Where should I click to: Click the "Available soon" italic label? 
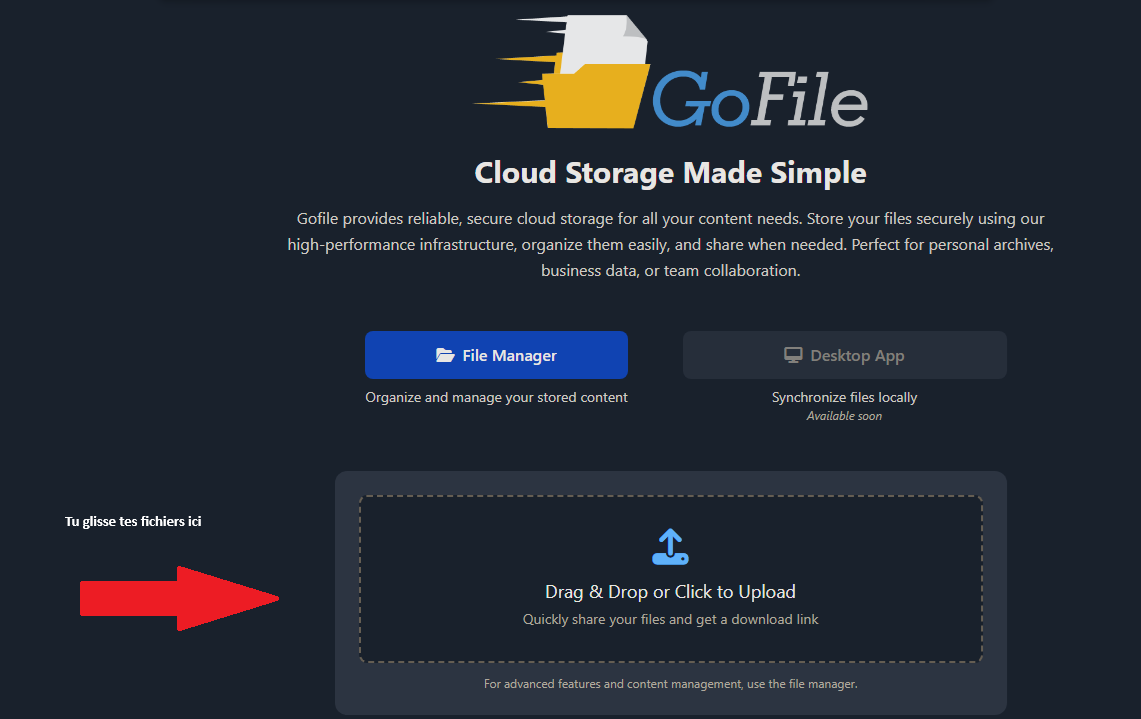tap(844, 416)
